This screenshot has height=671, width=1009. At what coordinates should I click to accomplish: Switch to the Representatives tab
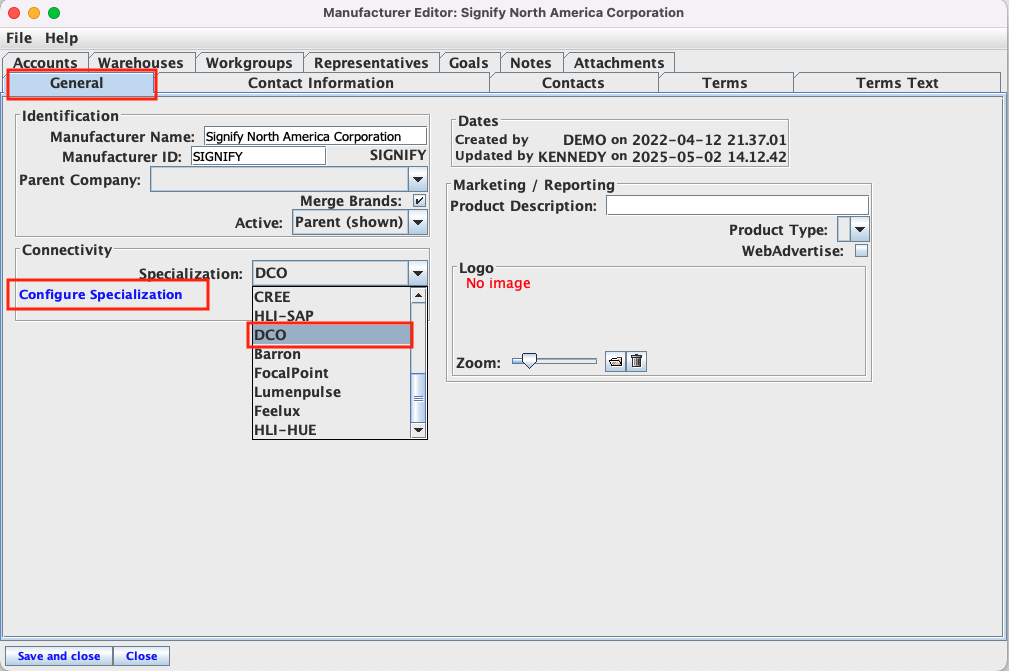tap(371, 62)
